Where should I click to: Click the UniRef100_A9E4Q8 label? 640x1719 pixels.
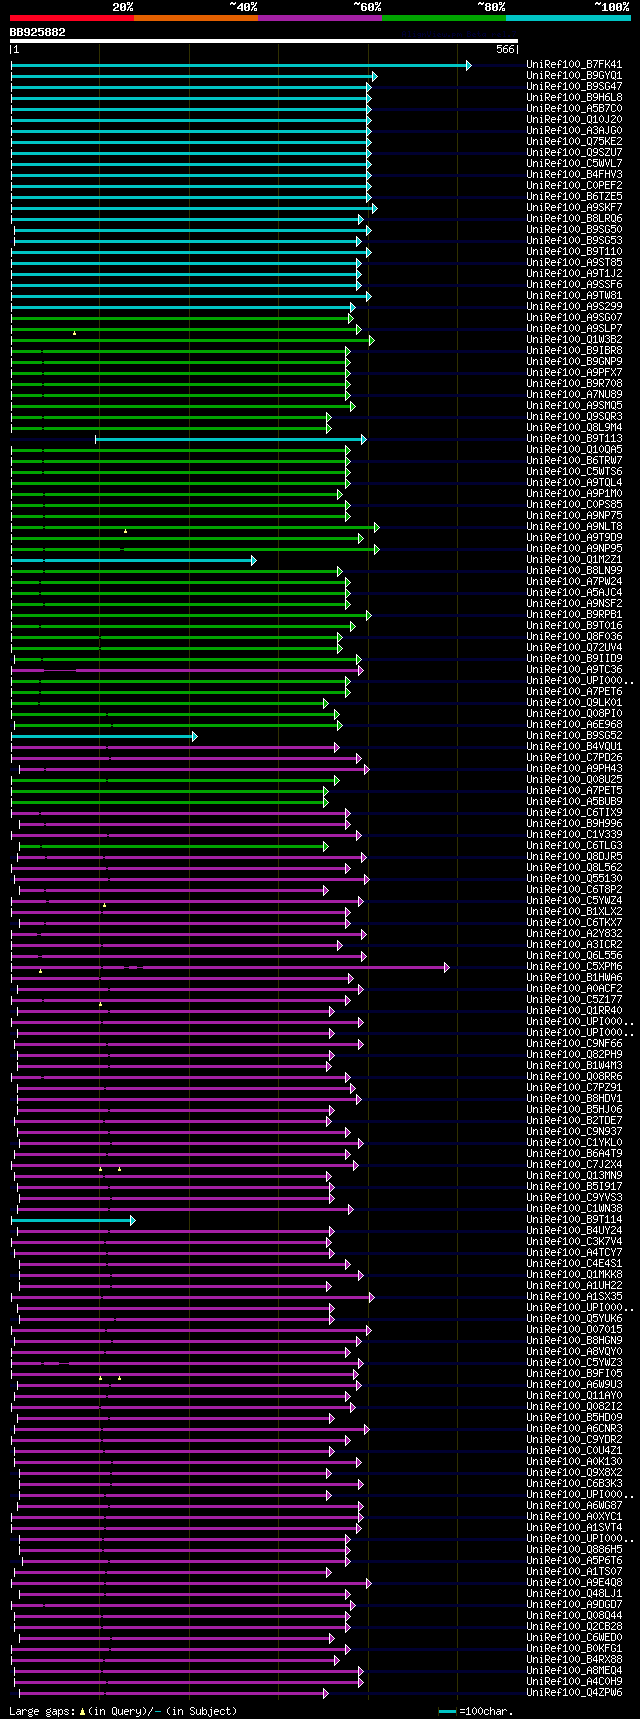[574, 1582]
